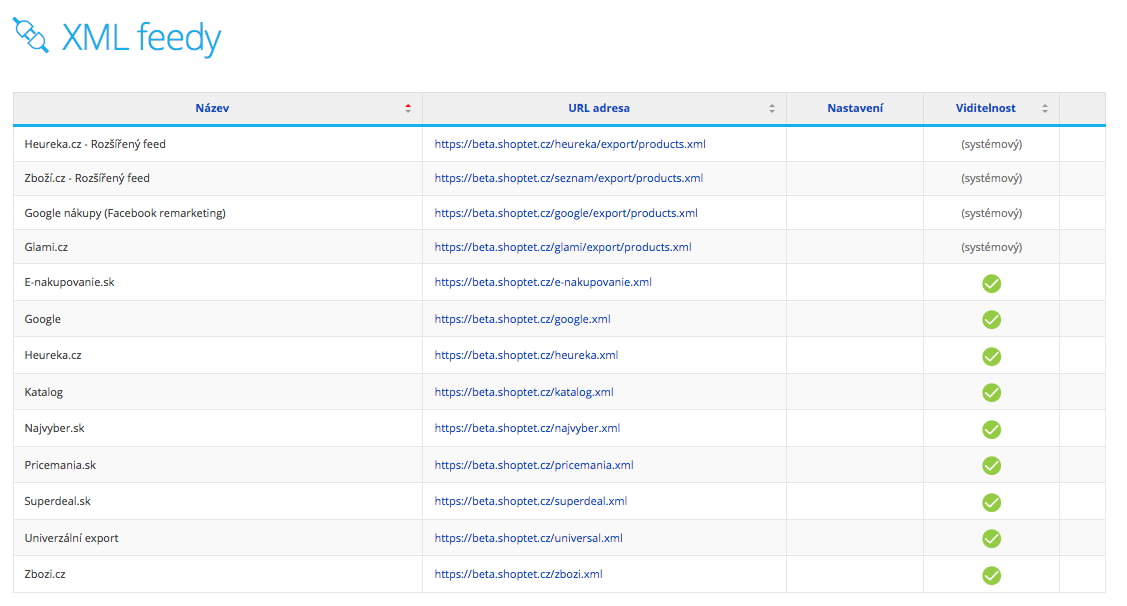Screen dimensions: 1127x606
Task: Select 'Zboží.cz - Rozšířený feed' row name
Action: coord(87,178)
